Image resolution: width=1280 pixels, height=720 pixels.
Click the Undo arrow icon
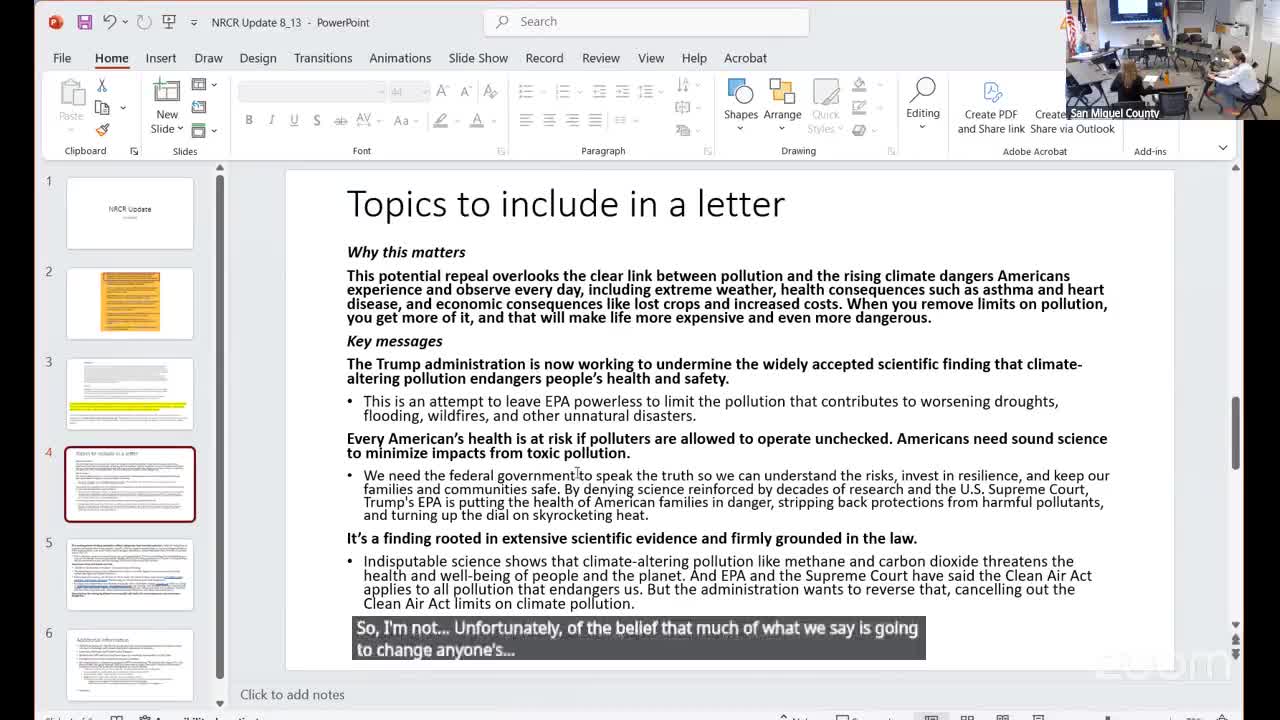[110, 22]
